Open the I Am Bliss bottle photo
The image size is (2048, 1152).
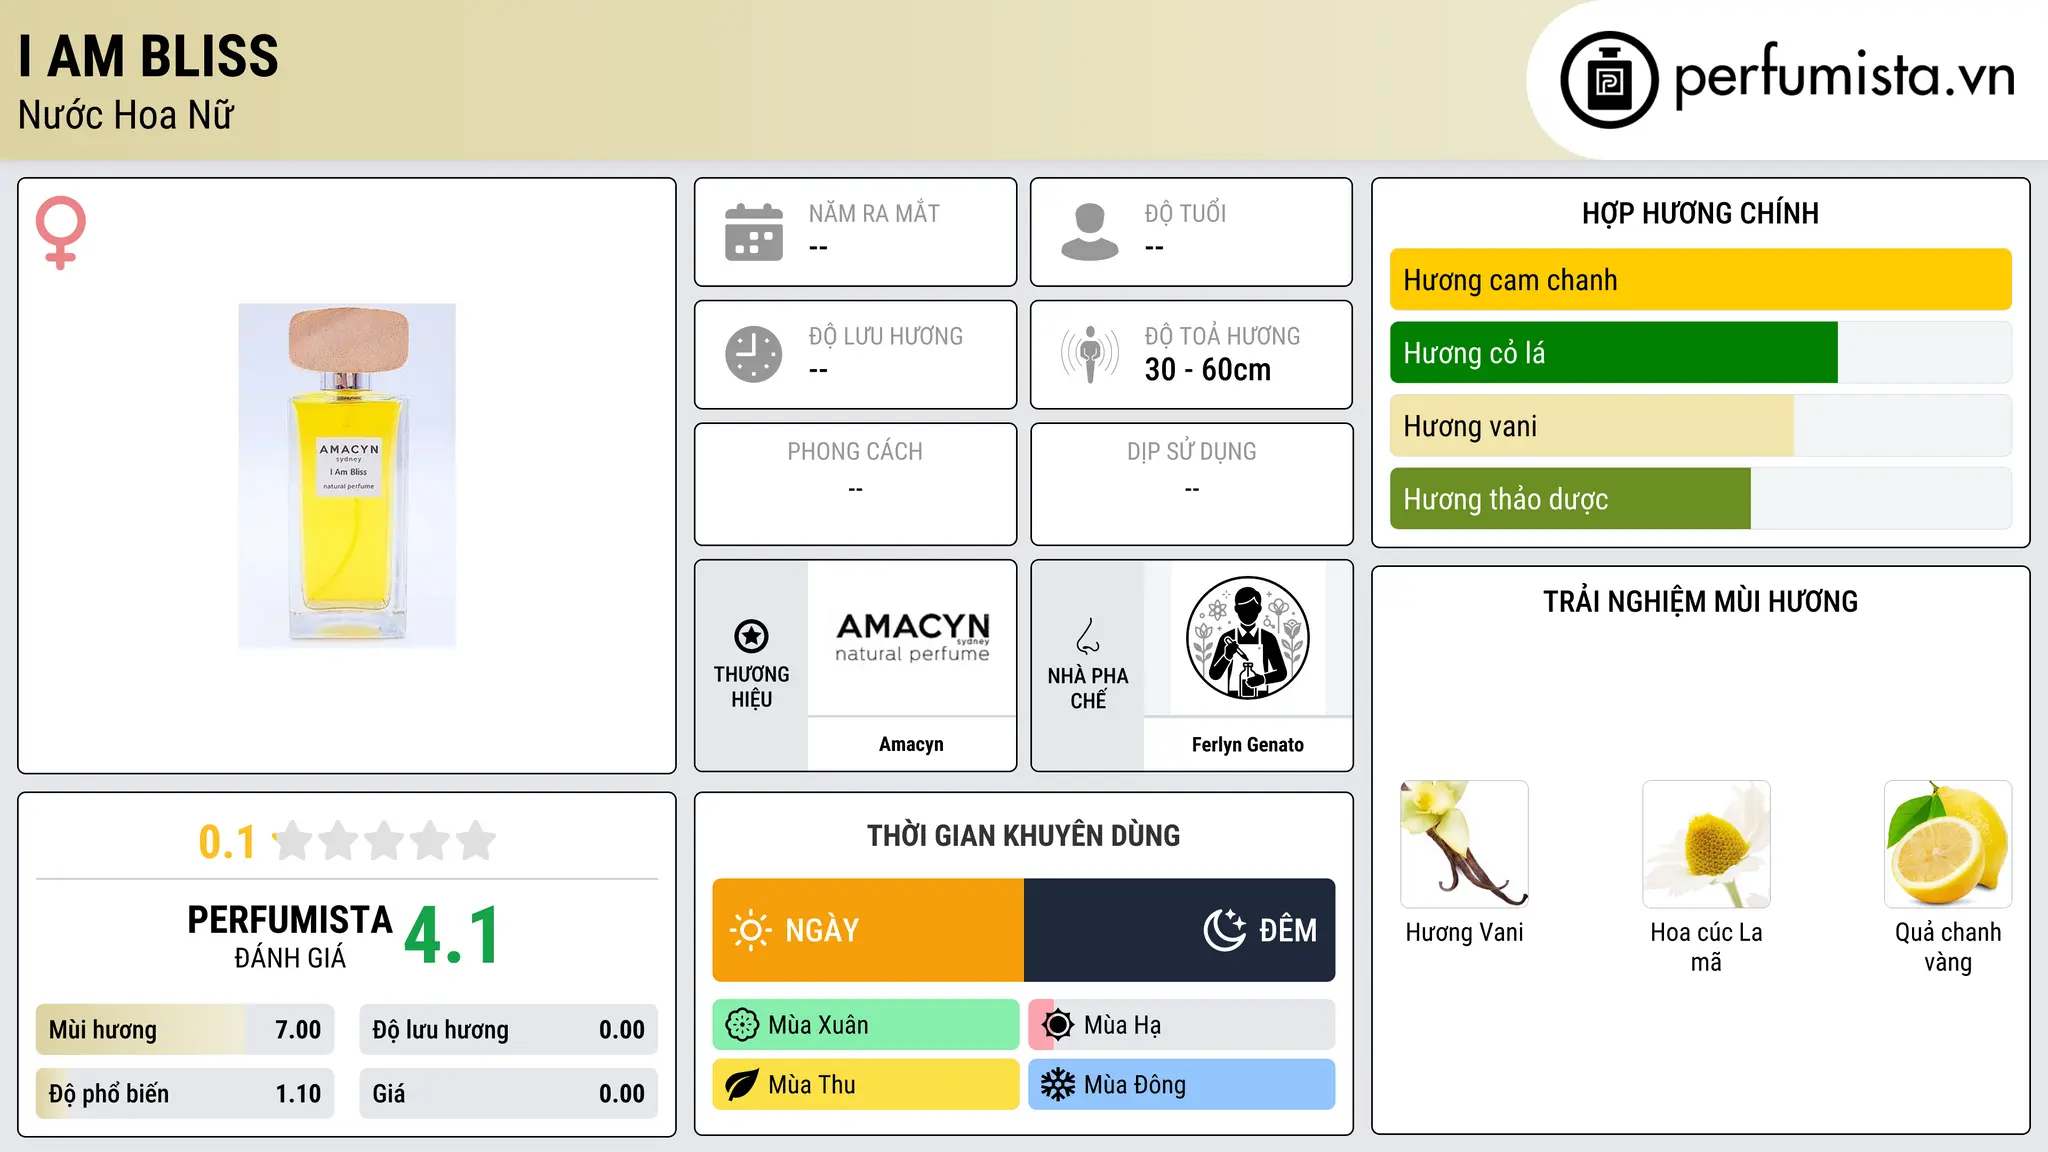[347, 476]
